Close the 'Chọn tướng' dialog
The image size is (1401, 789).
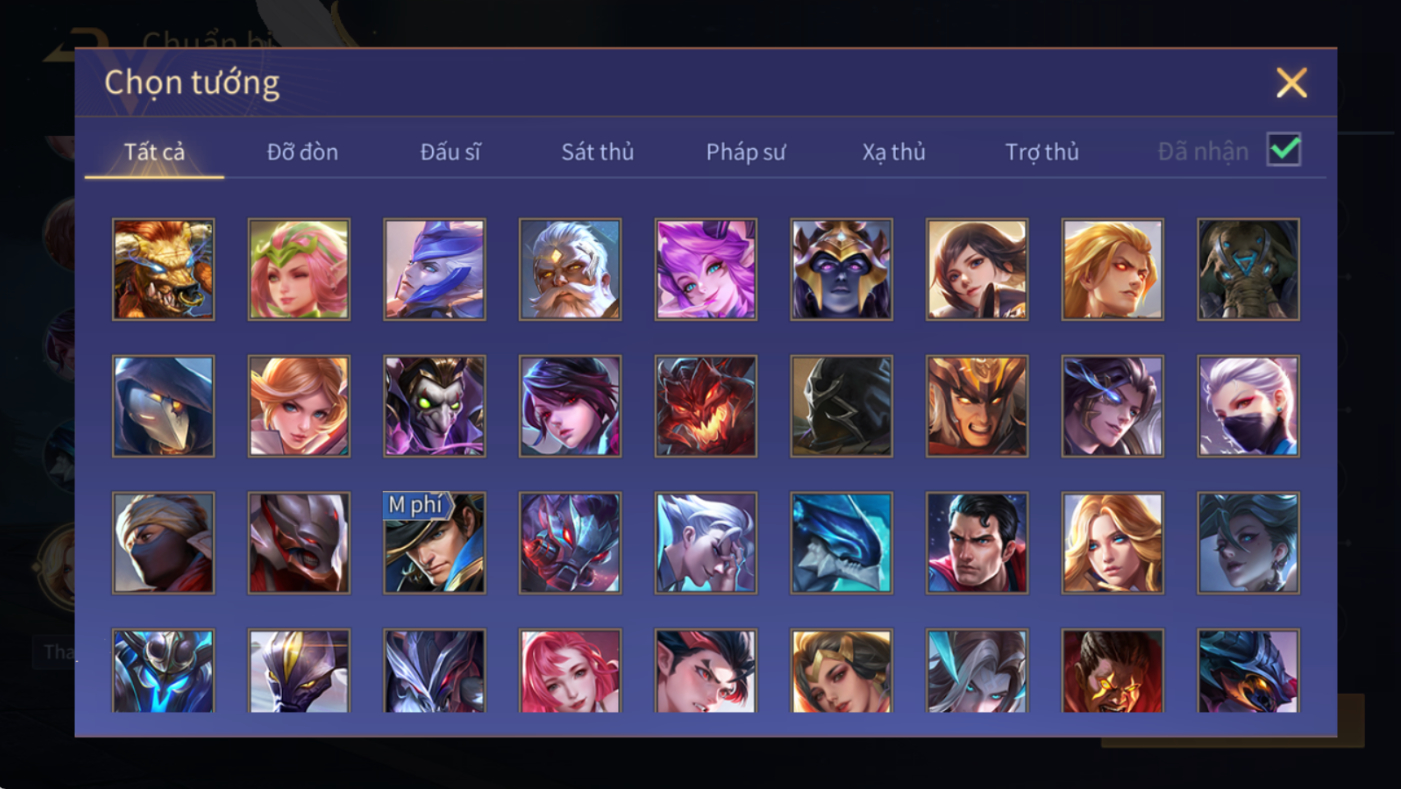tap(1292, 82)
